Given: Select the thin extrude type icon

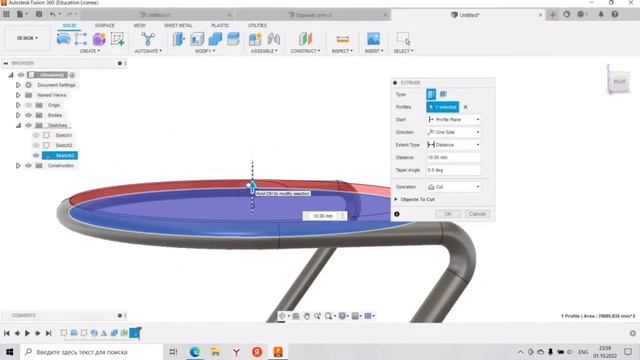Looking at the screenshot, I should click(443, 94).
